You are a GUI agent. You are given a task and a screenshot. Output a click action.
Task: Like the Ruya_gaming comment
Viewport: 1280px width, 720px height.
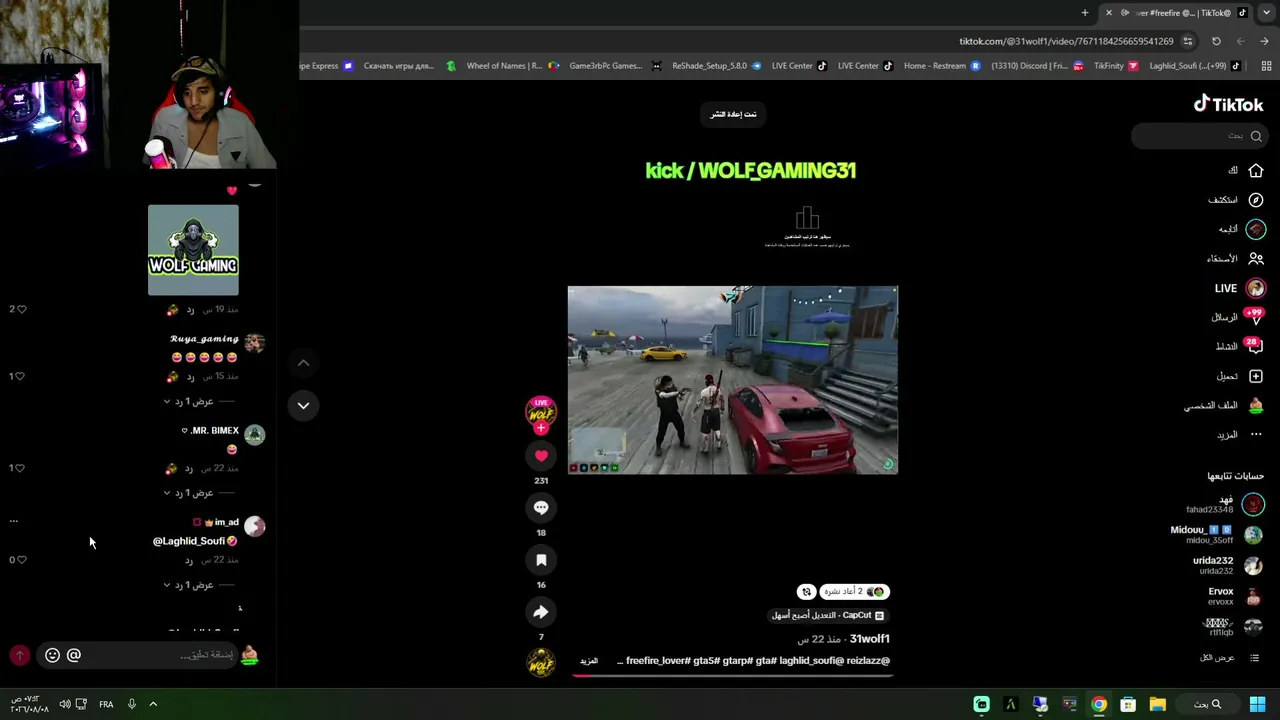click(21, 376)
